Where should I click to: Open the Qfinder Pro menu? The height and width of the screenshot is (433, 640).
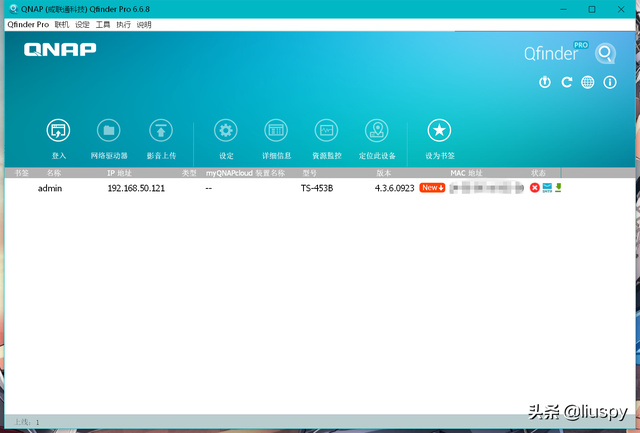pos(28,24)
